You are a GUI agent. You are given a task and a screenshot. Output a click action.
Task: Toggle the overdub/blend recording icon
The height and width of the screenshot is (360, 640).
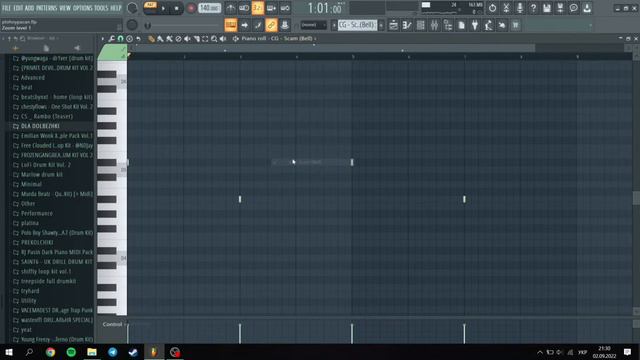pyautogui.click(x=271, y=8)
